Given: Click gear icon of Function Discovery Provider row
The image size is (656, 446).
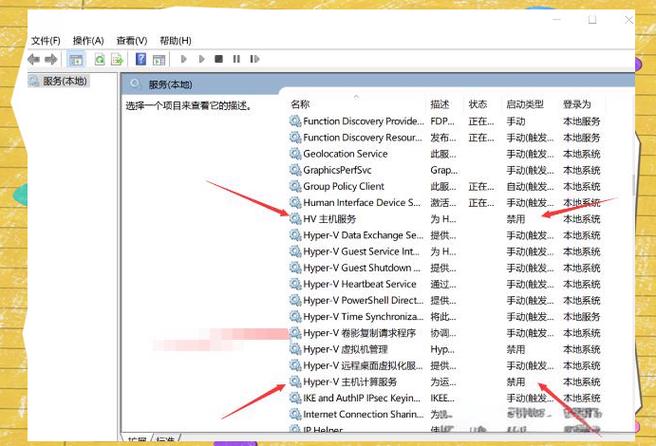Looking at the screenshot, I should 295,121.
